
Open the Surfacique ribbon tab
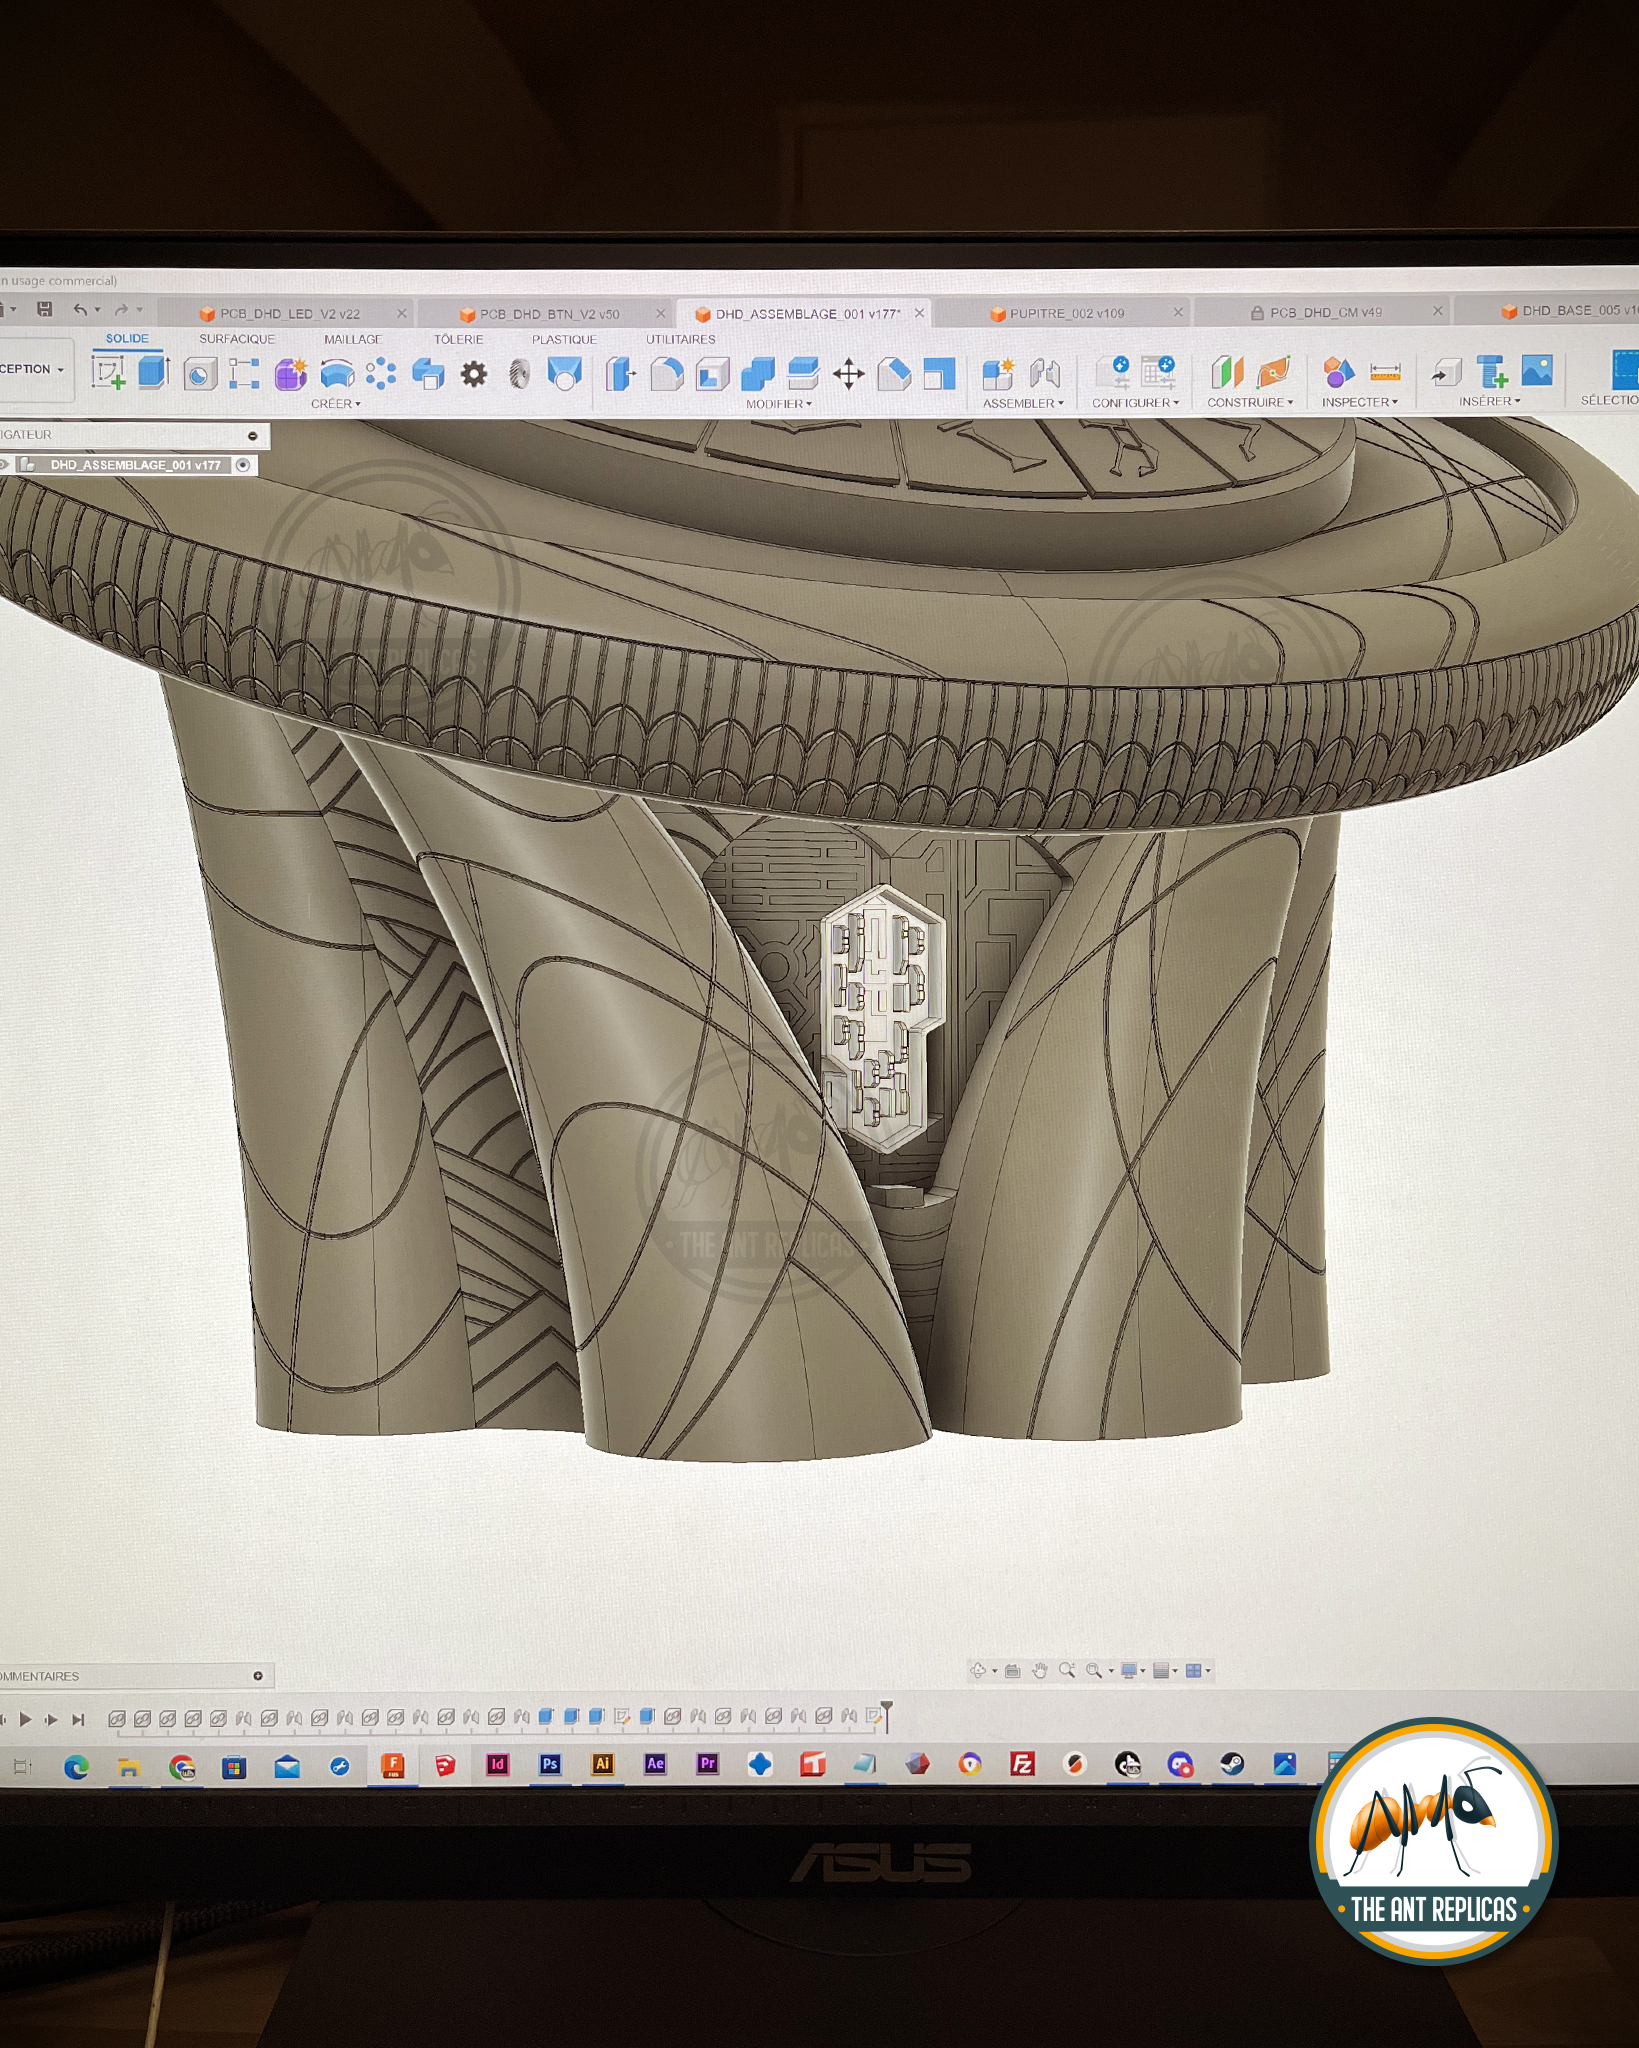(237, 339)
